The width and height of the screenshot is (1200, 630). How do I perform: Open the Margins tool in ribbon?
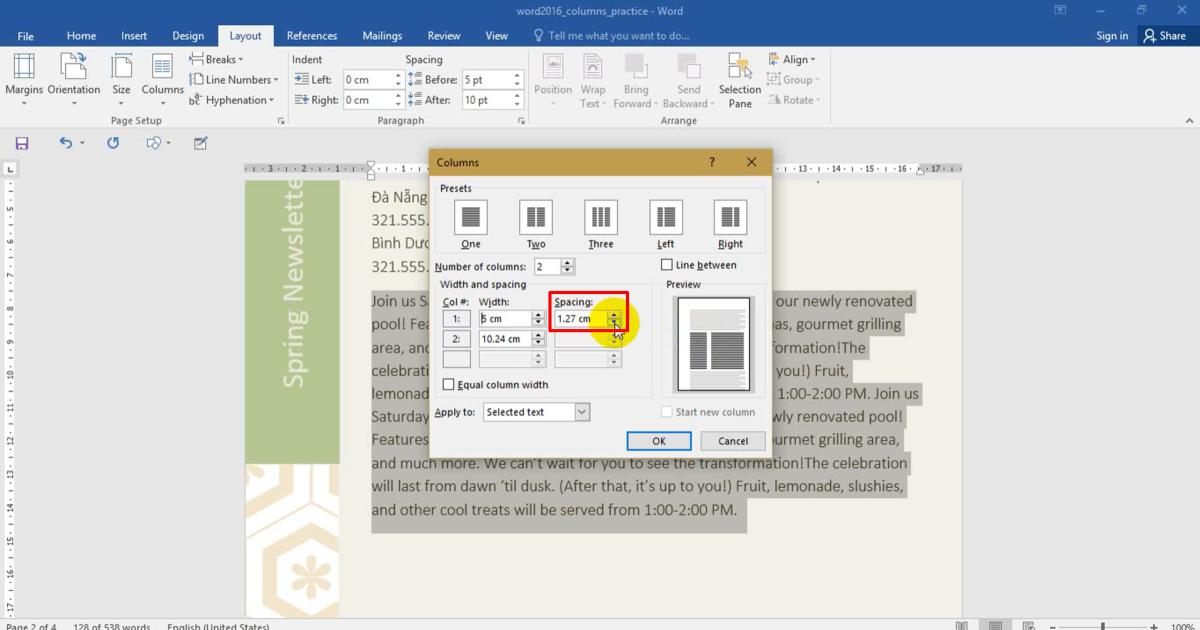point(24,79)
